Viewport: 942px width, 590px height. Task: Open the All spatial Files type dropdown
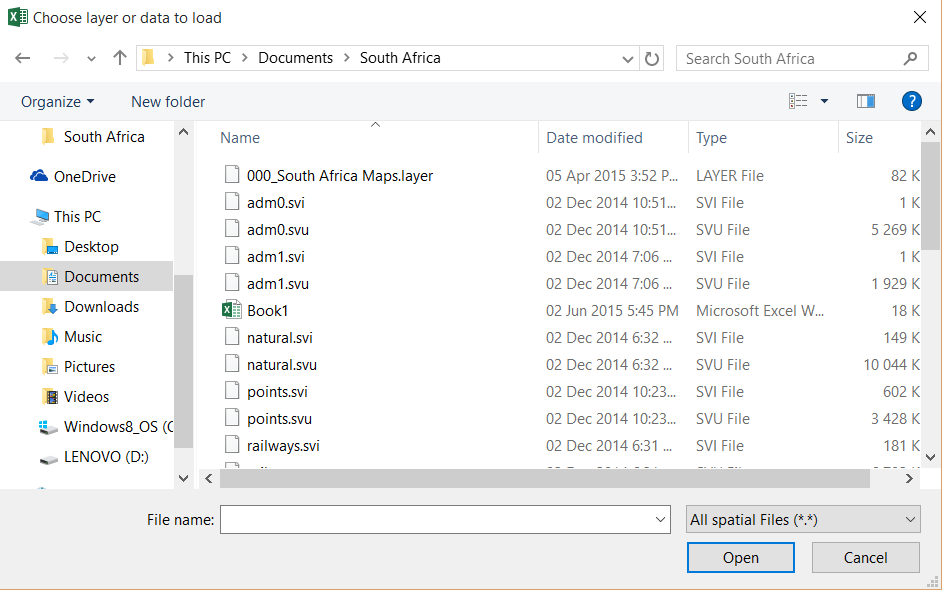(803, 519)
